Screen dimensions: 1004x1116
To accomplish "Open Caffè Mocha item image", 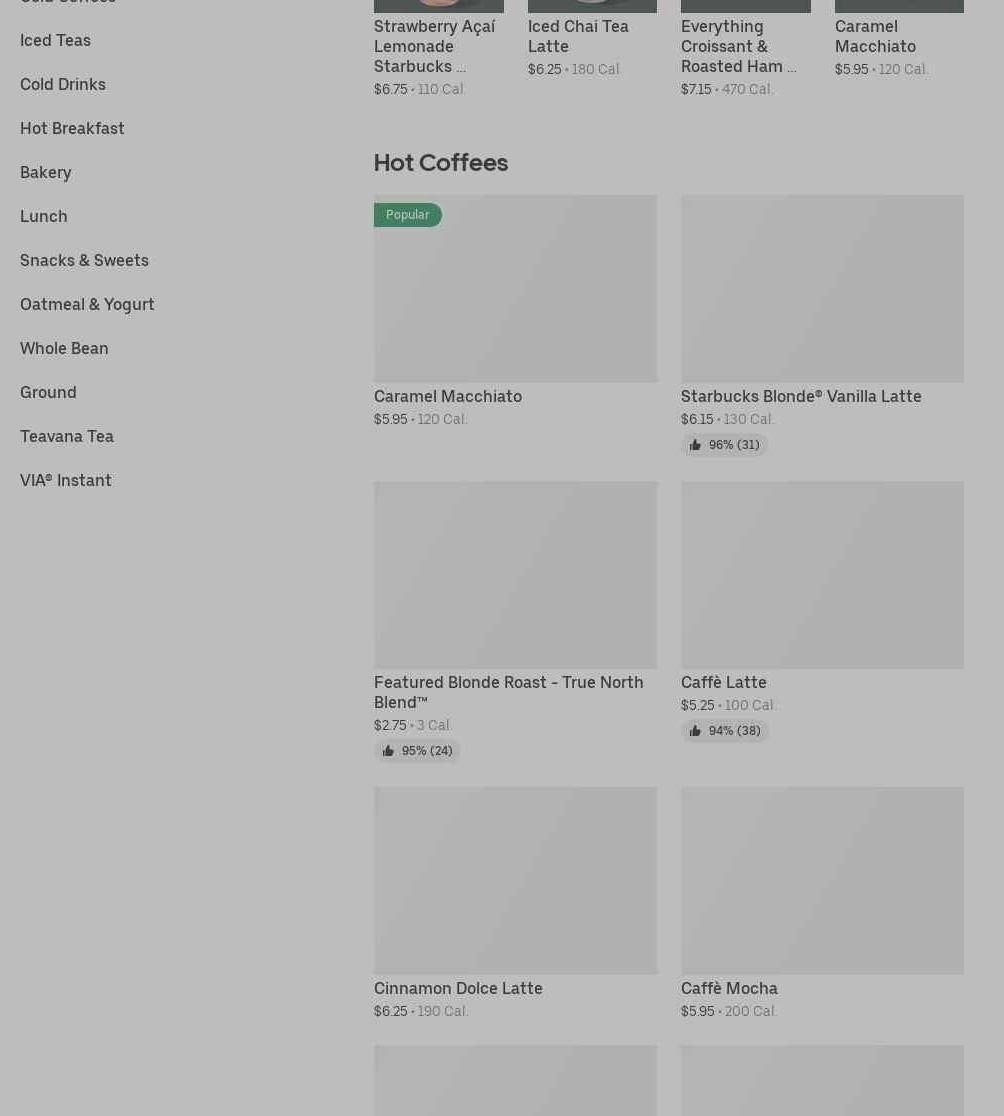I will (x=822, y=880).
